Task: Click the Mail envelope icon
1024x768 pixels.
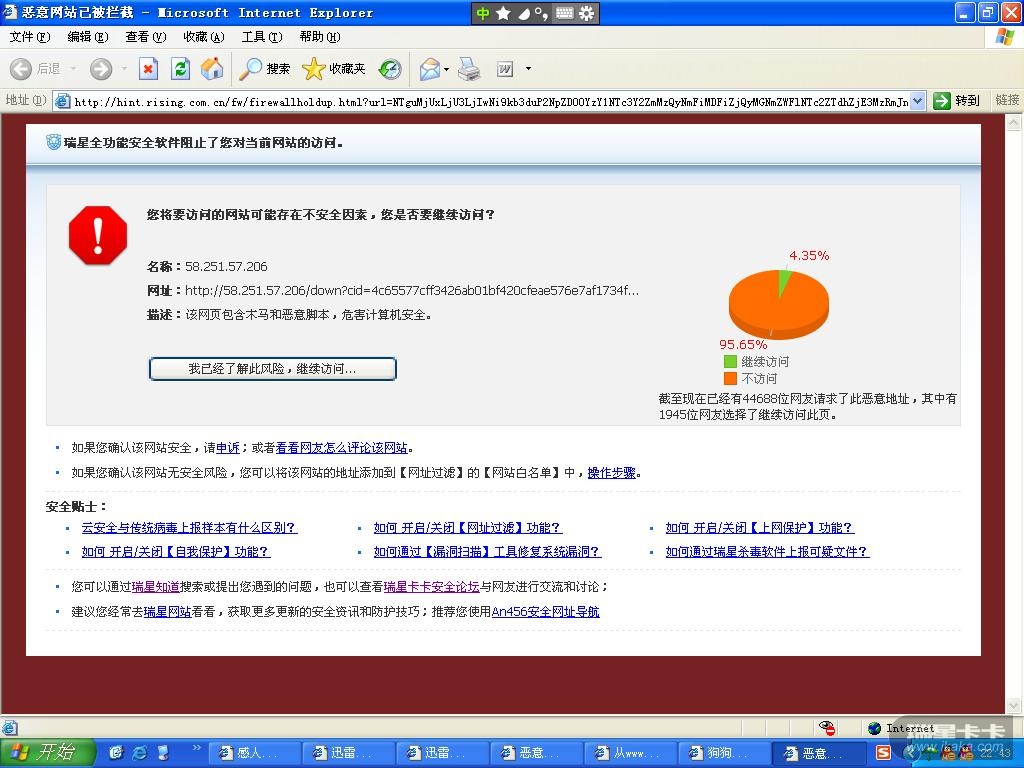Action: point(429,69)
